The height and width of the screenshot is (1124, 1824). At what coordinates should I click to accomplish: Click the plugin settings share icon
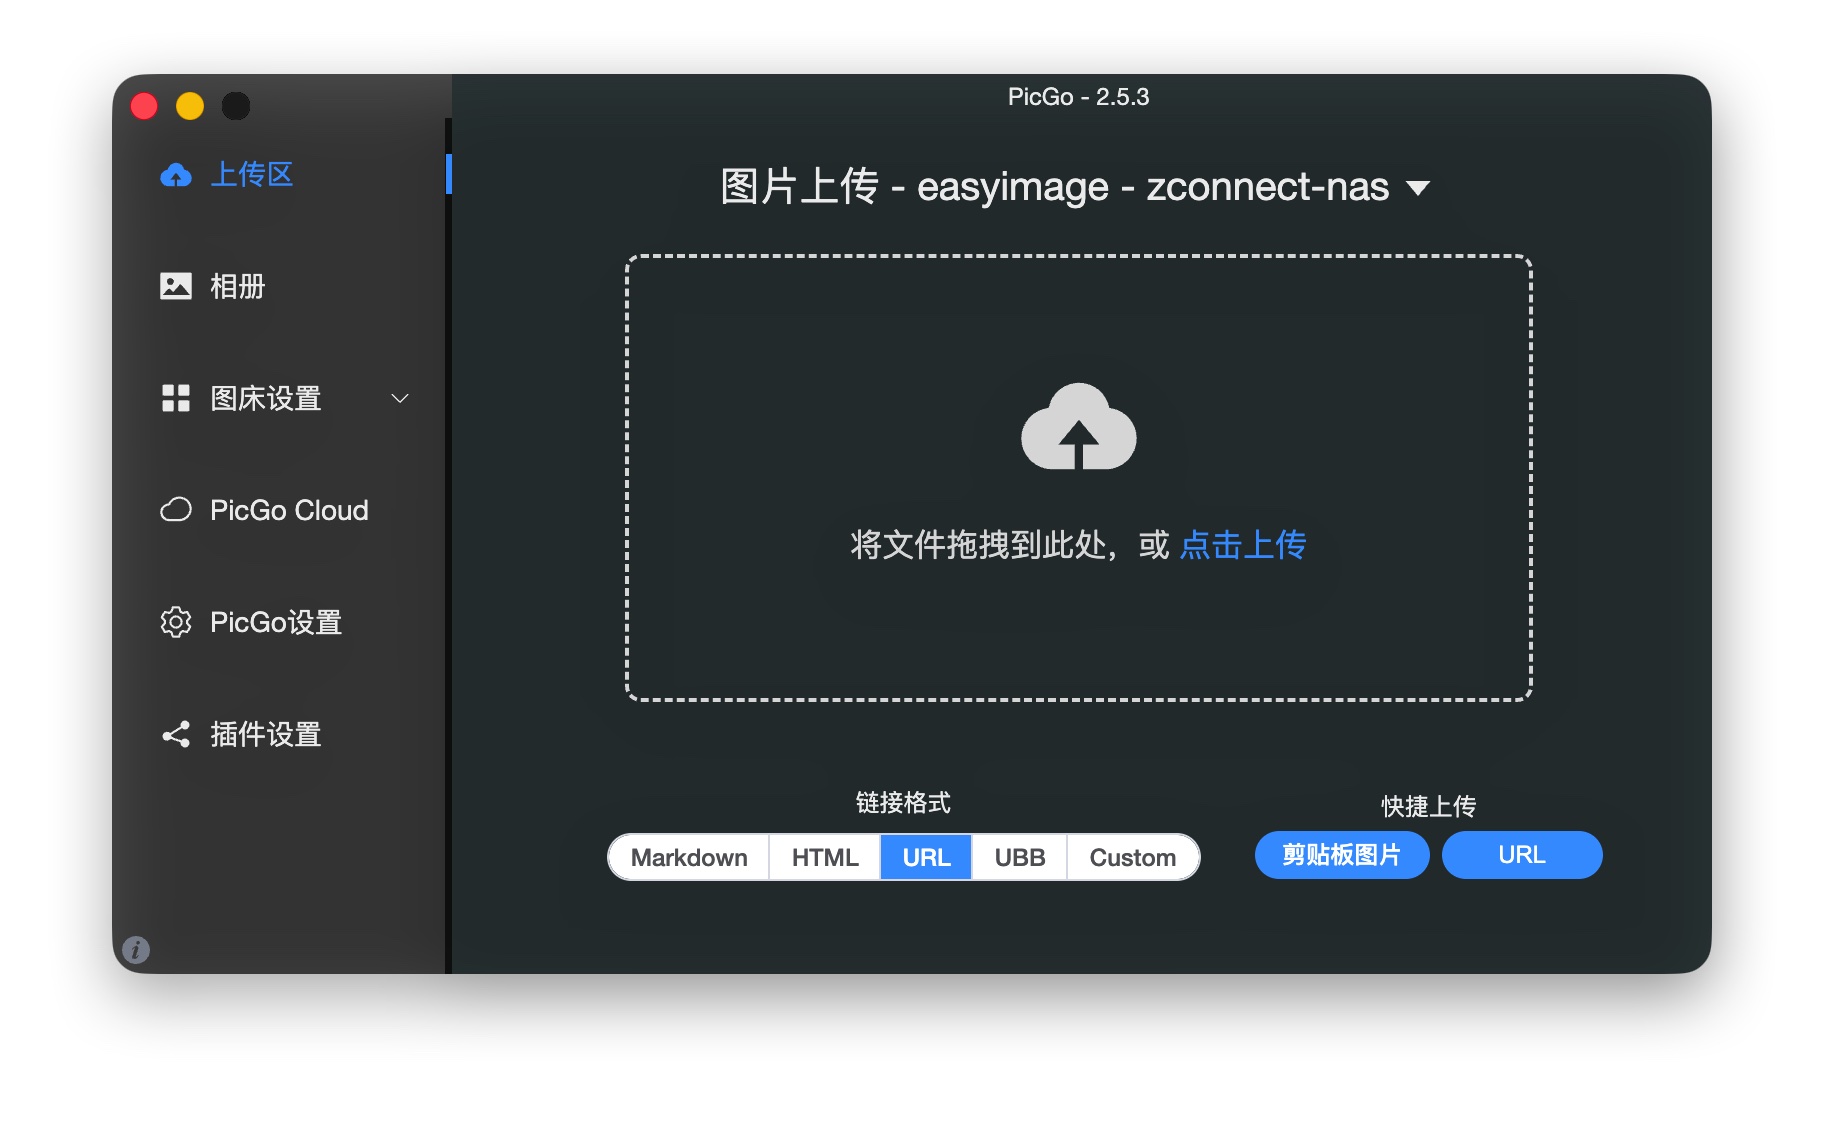point(176,735)
